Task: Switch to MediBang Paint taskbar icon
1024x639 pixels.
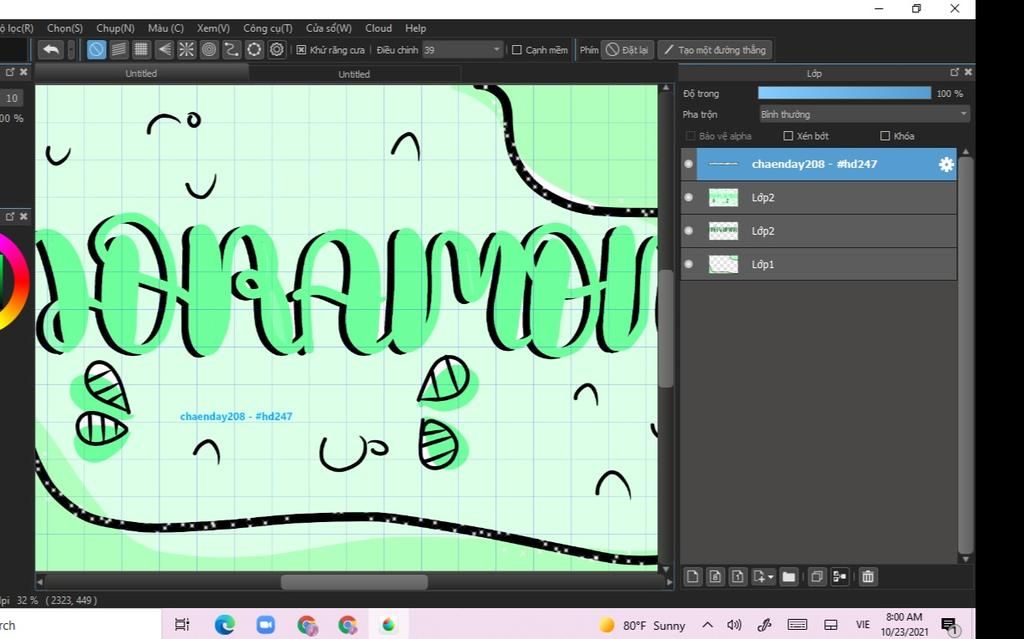Action: (389, 625)
